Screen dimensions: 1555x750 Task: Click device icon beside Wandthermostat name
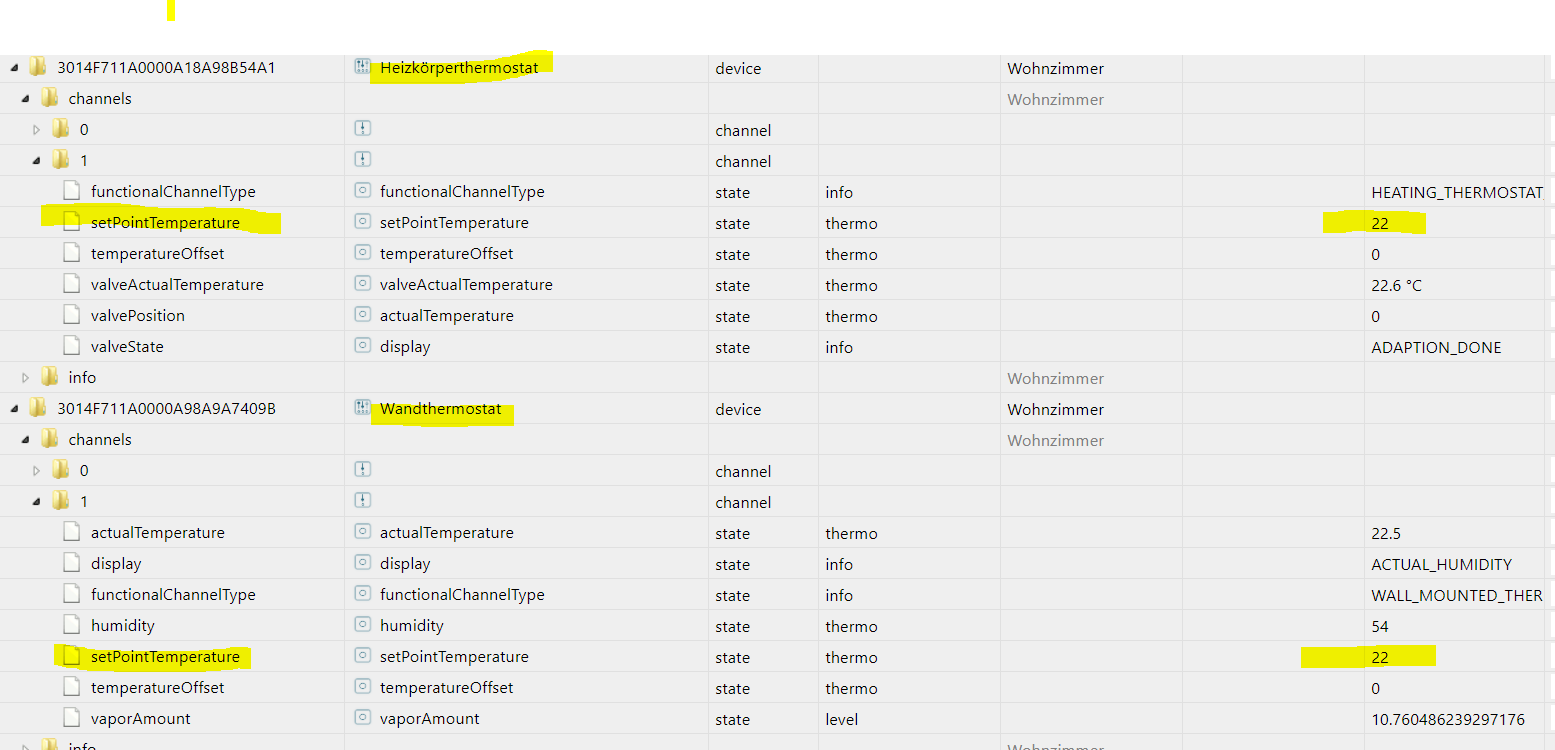(x=363, y=408)
